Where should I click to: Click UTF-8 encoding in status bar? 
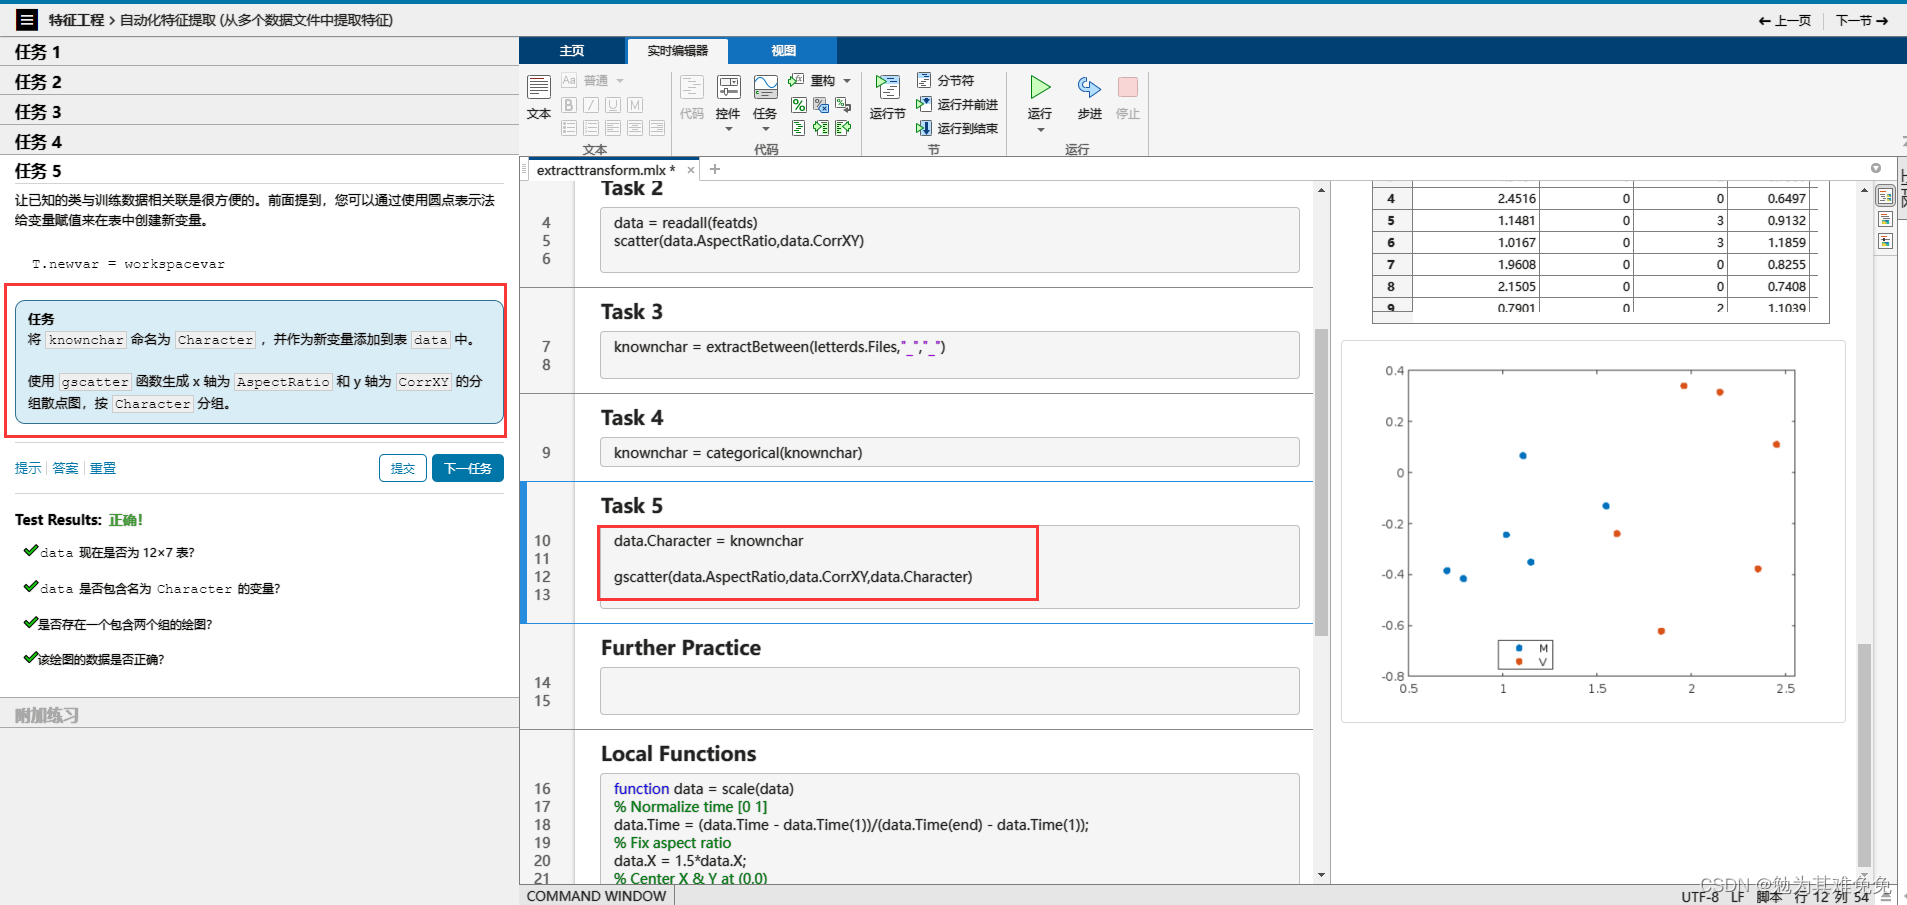[x=1699, y=896]
